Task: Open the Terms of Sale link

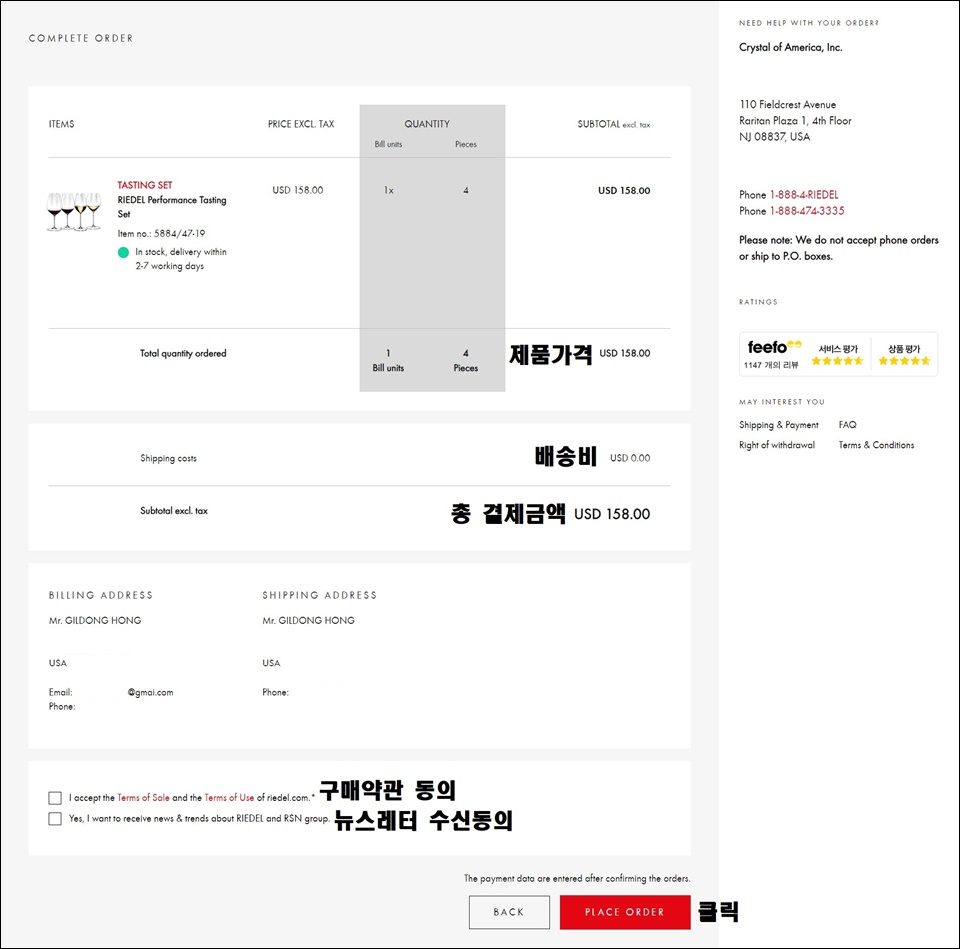Action: (143, 798)
